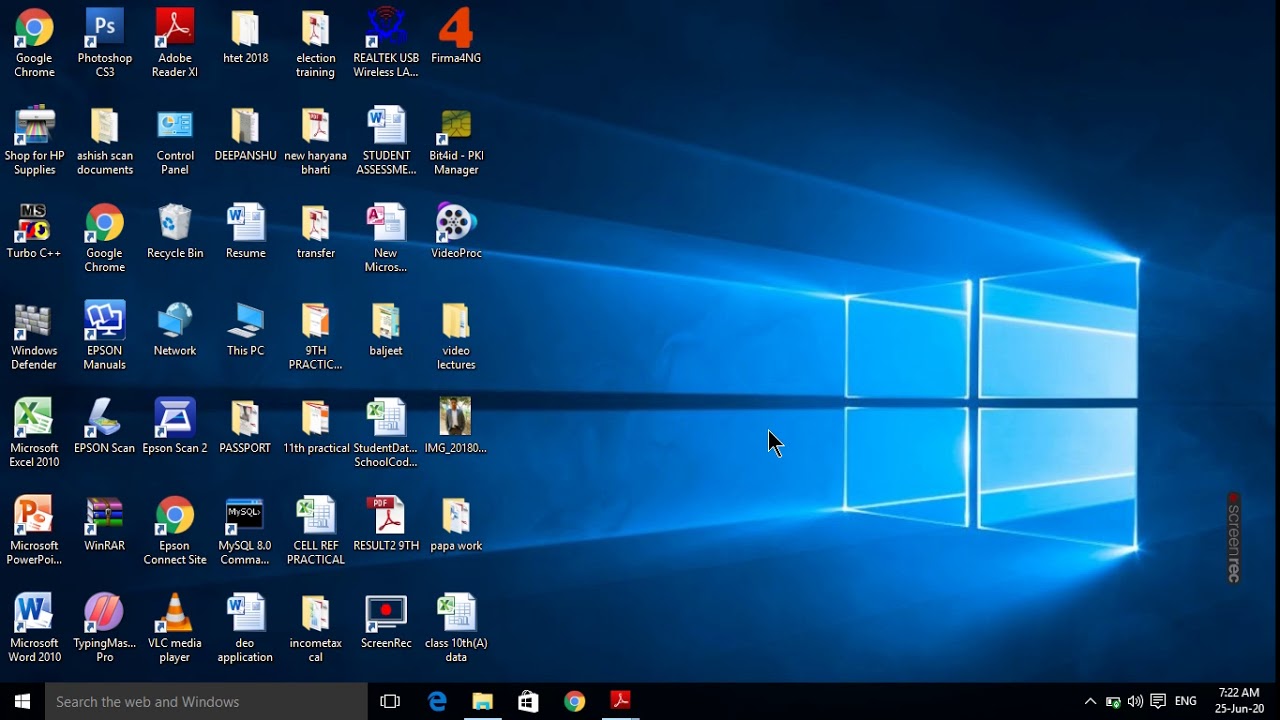Viewport: 1280px width, 720px height.
Task: Open the volume control tray icon
Action: click(1135, 701)
